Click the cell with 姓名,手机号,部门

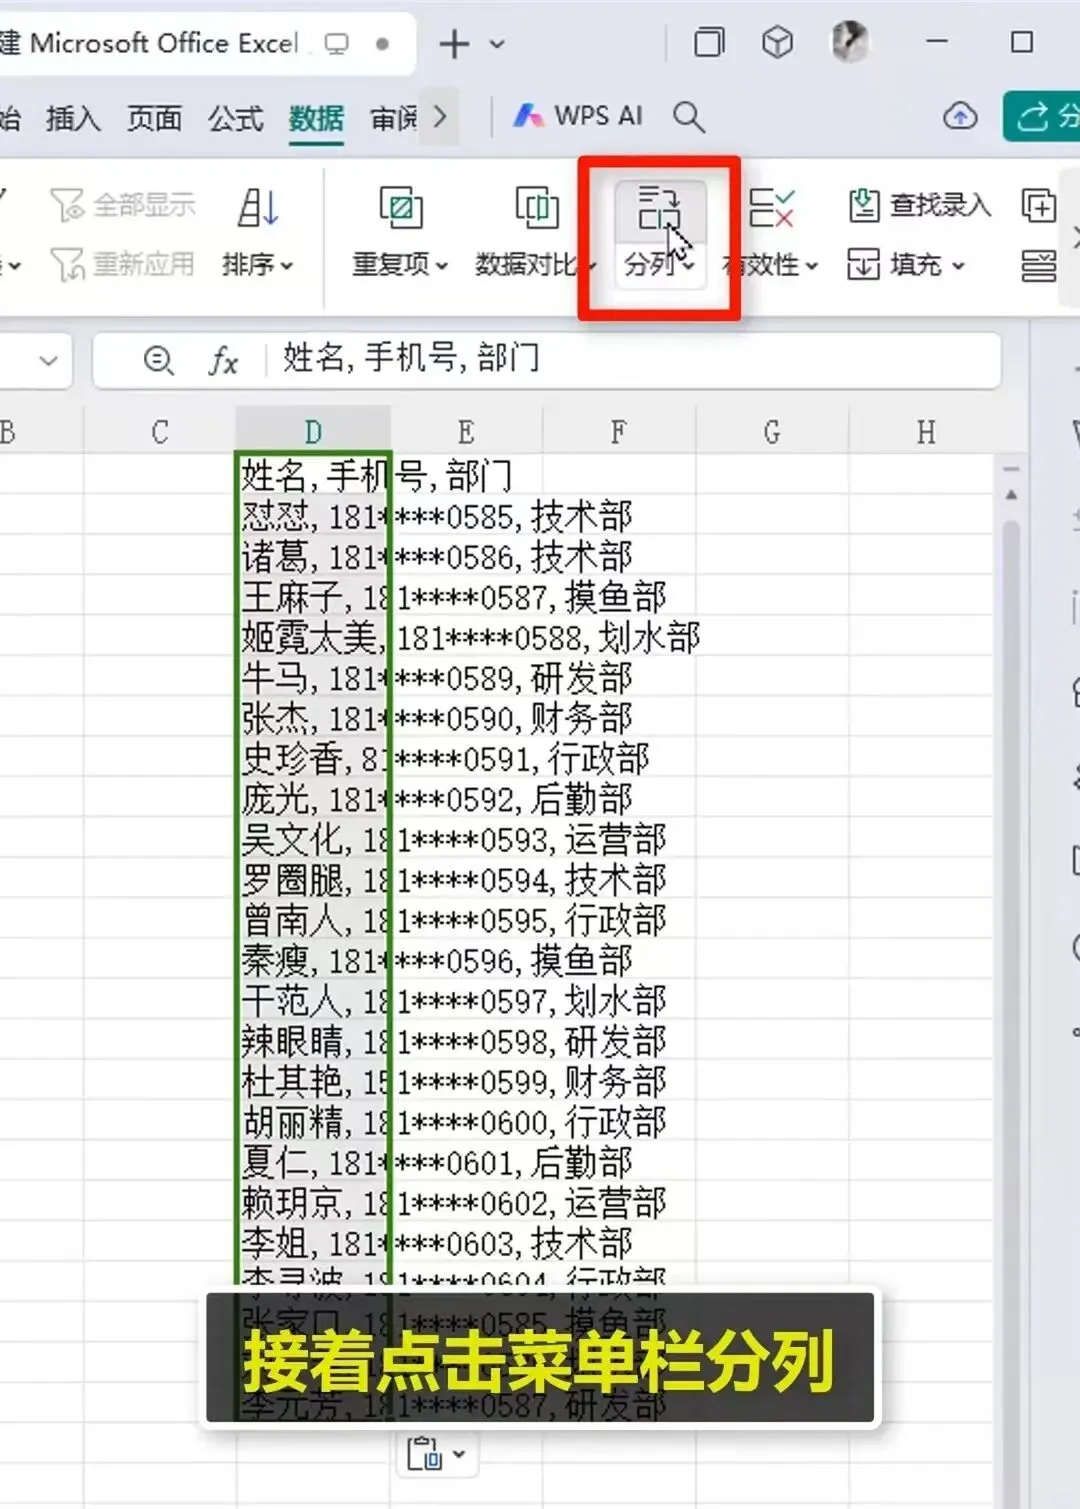tap(313, 476)
